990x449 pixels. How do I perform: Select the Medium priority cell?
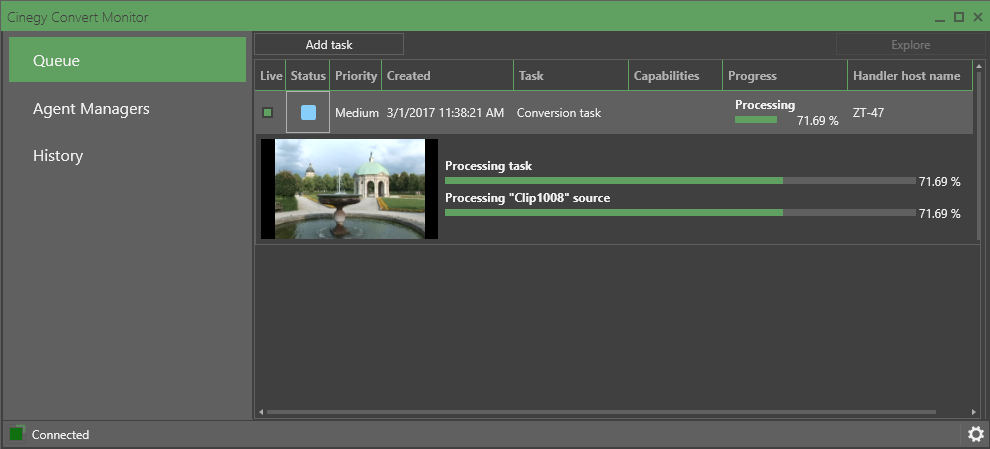point(357,113)
